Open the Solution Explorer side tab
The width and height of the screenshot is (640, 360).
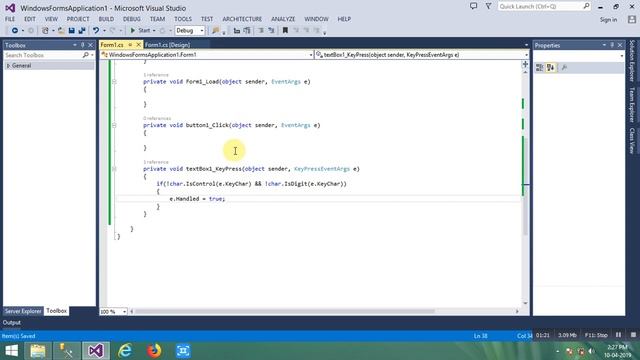pos(632,60)
